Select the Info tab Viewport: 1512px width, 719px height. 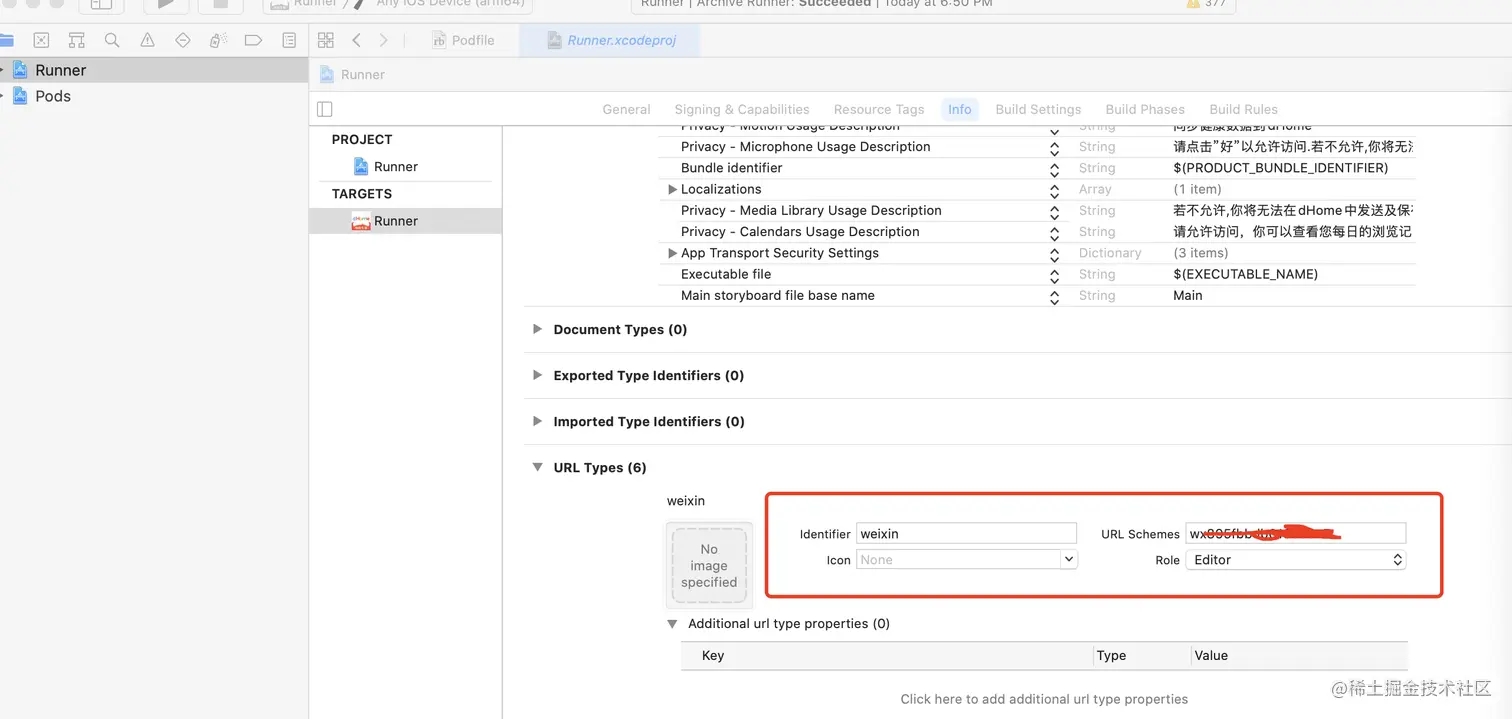(x=960, y=109)
